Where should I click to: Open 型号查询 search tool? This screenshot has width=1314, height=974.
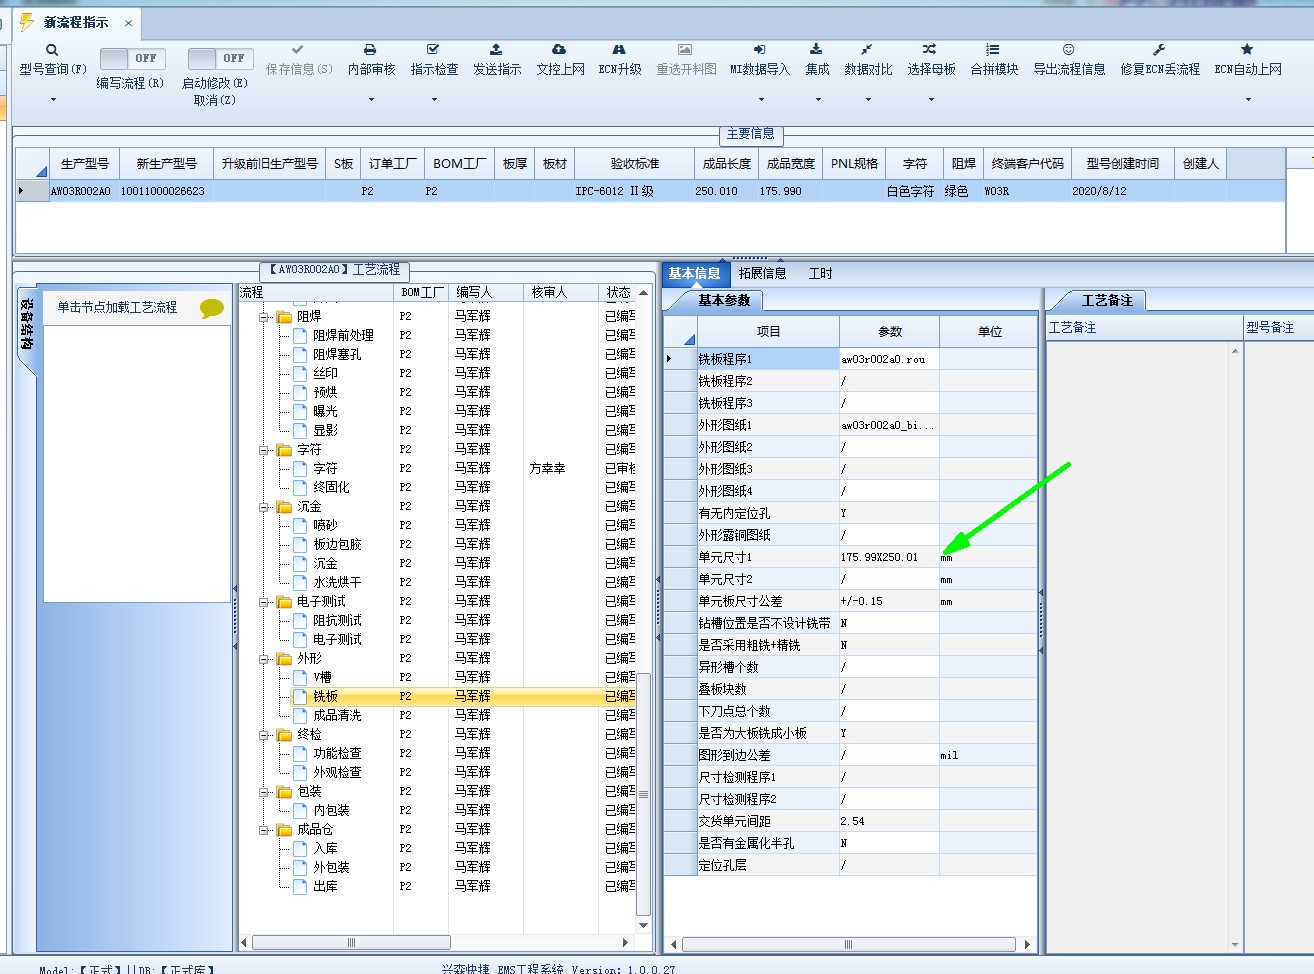click(x=52, y=59)
